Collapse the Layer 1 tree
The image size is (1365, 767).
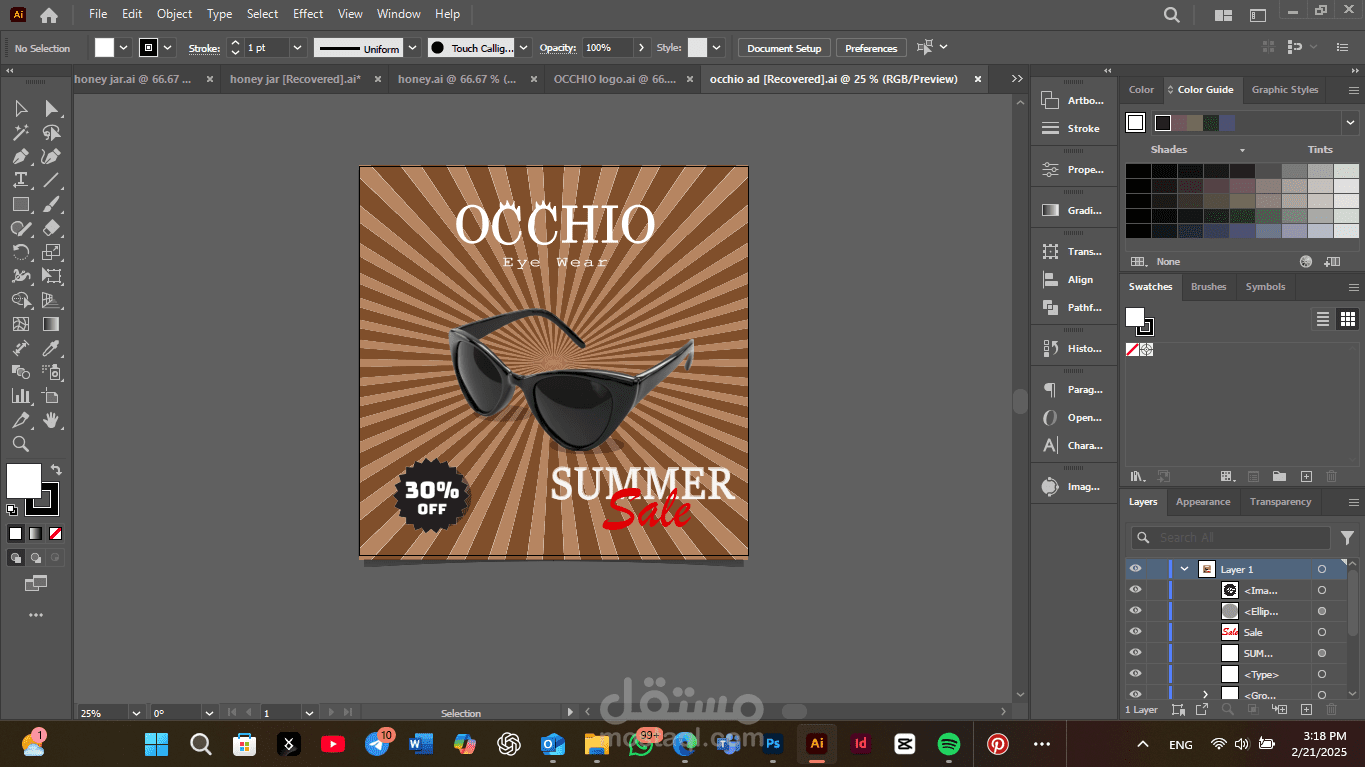(1185, 569)
